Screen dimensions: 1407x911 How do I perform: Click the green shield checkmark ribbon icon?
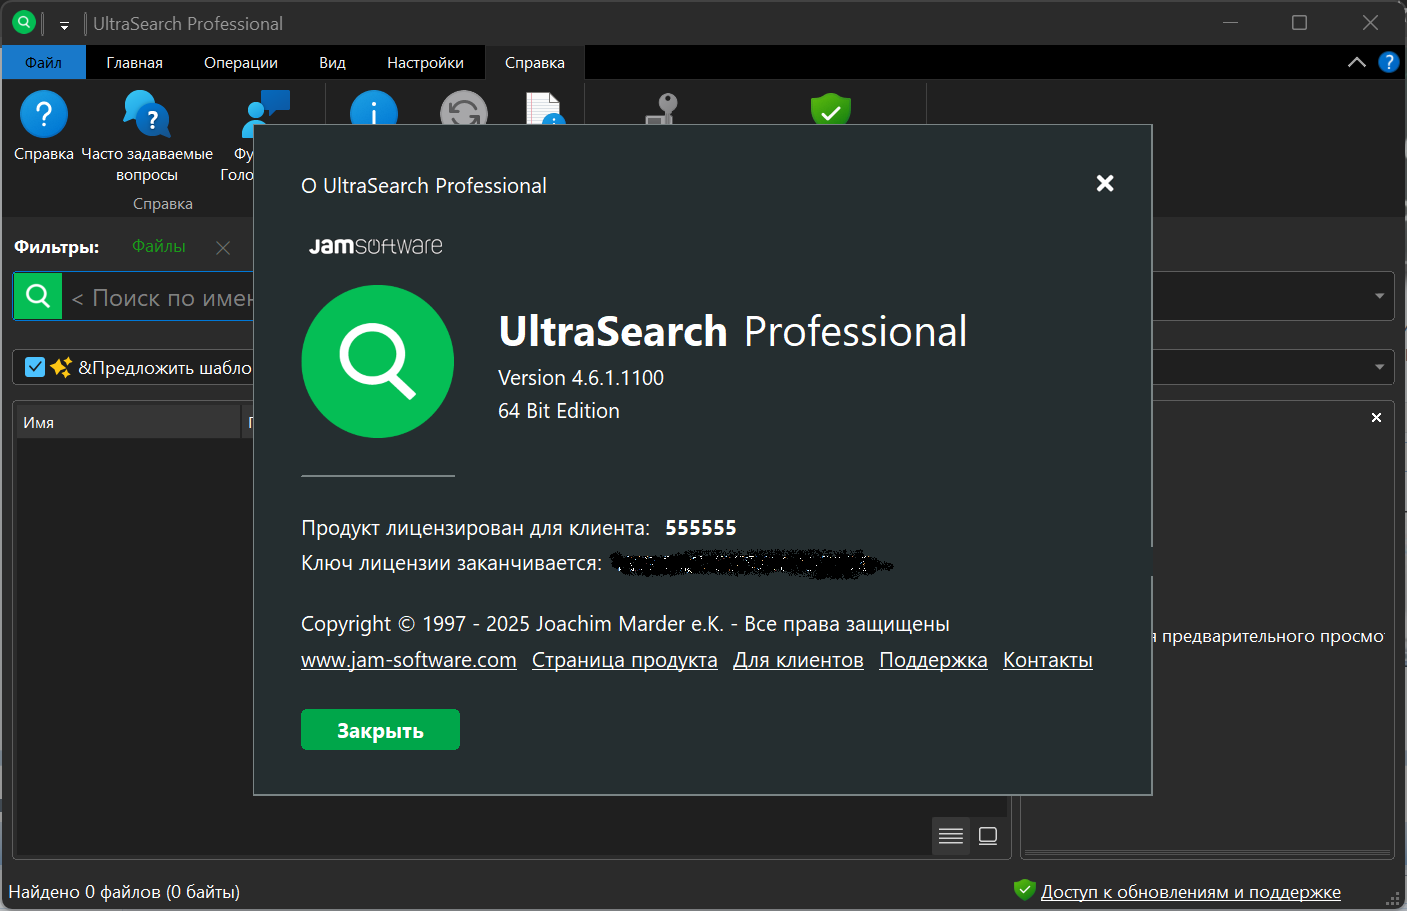pos(831,108)
